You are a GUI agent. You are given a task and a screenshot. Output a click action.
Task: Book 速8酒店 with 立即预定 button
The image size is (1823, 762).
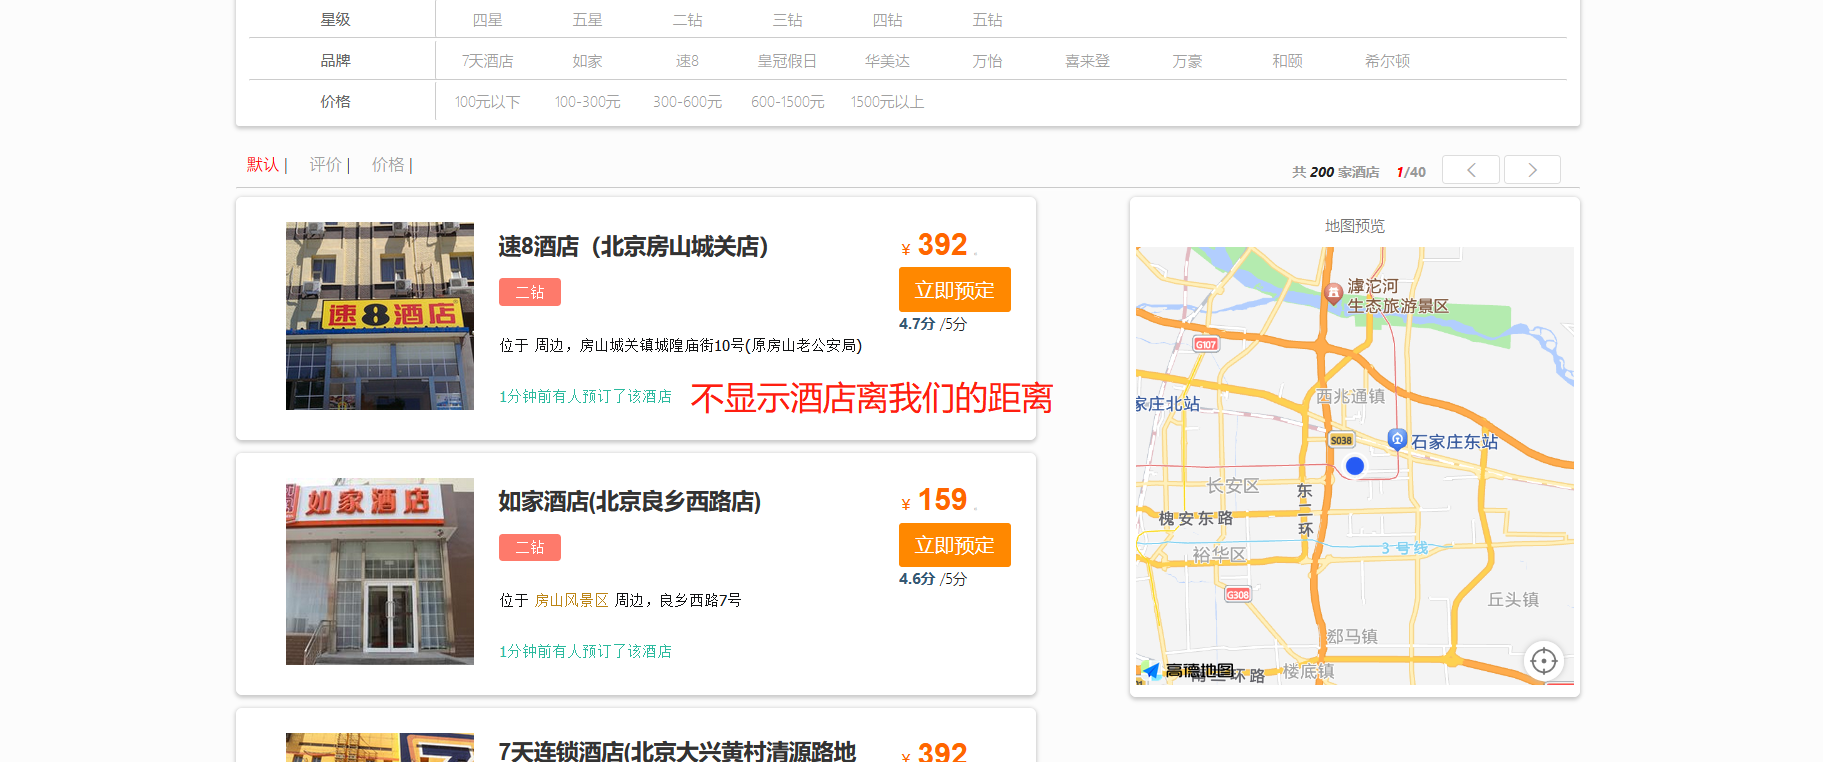coord(955,290)
